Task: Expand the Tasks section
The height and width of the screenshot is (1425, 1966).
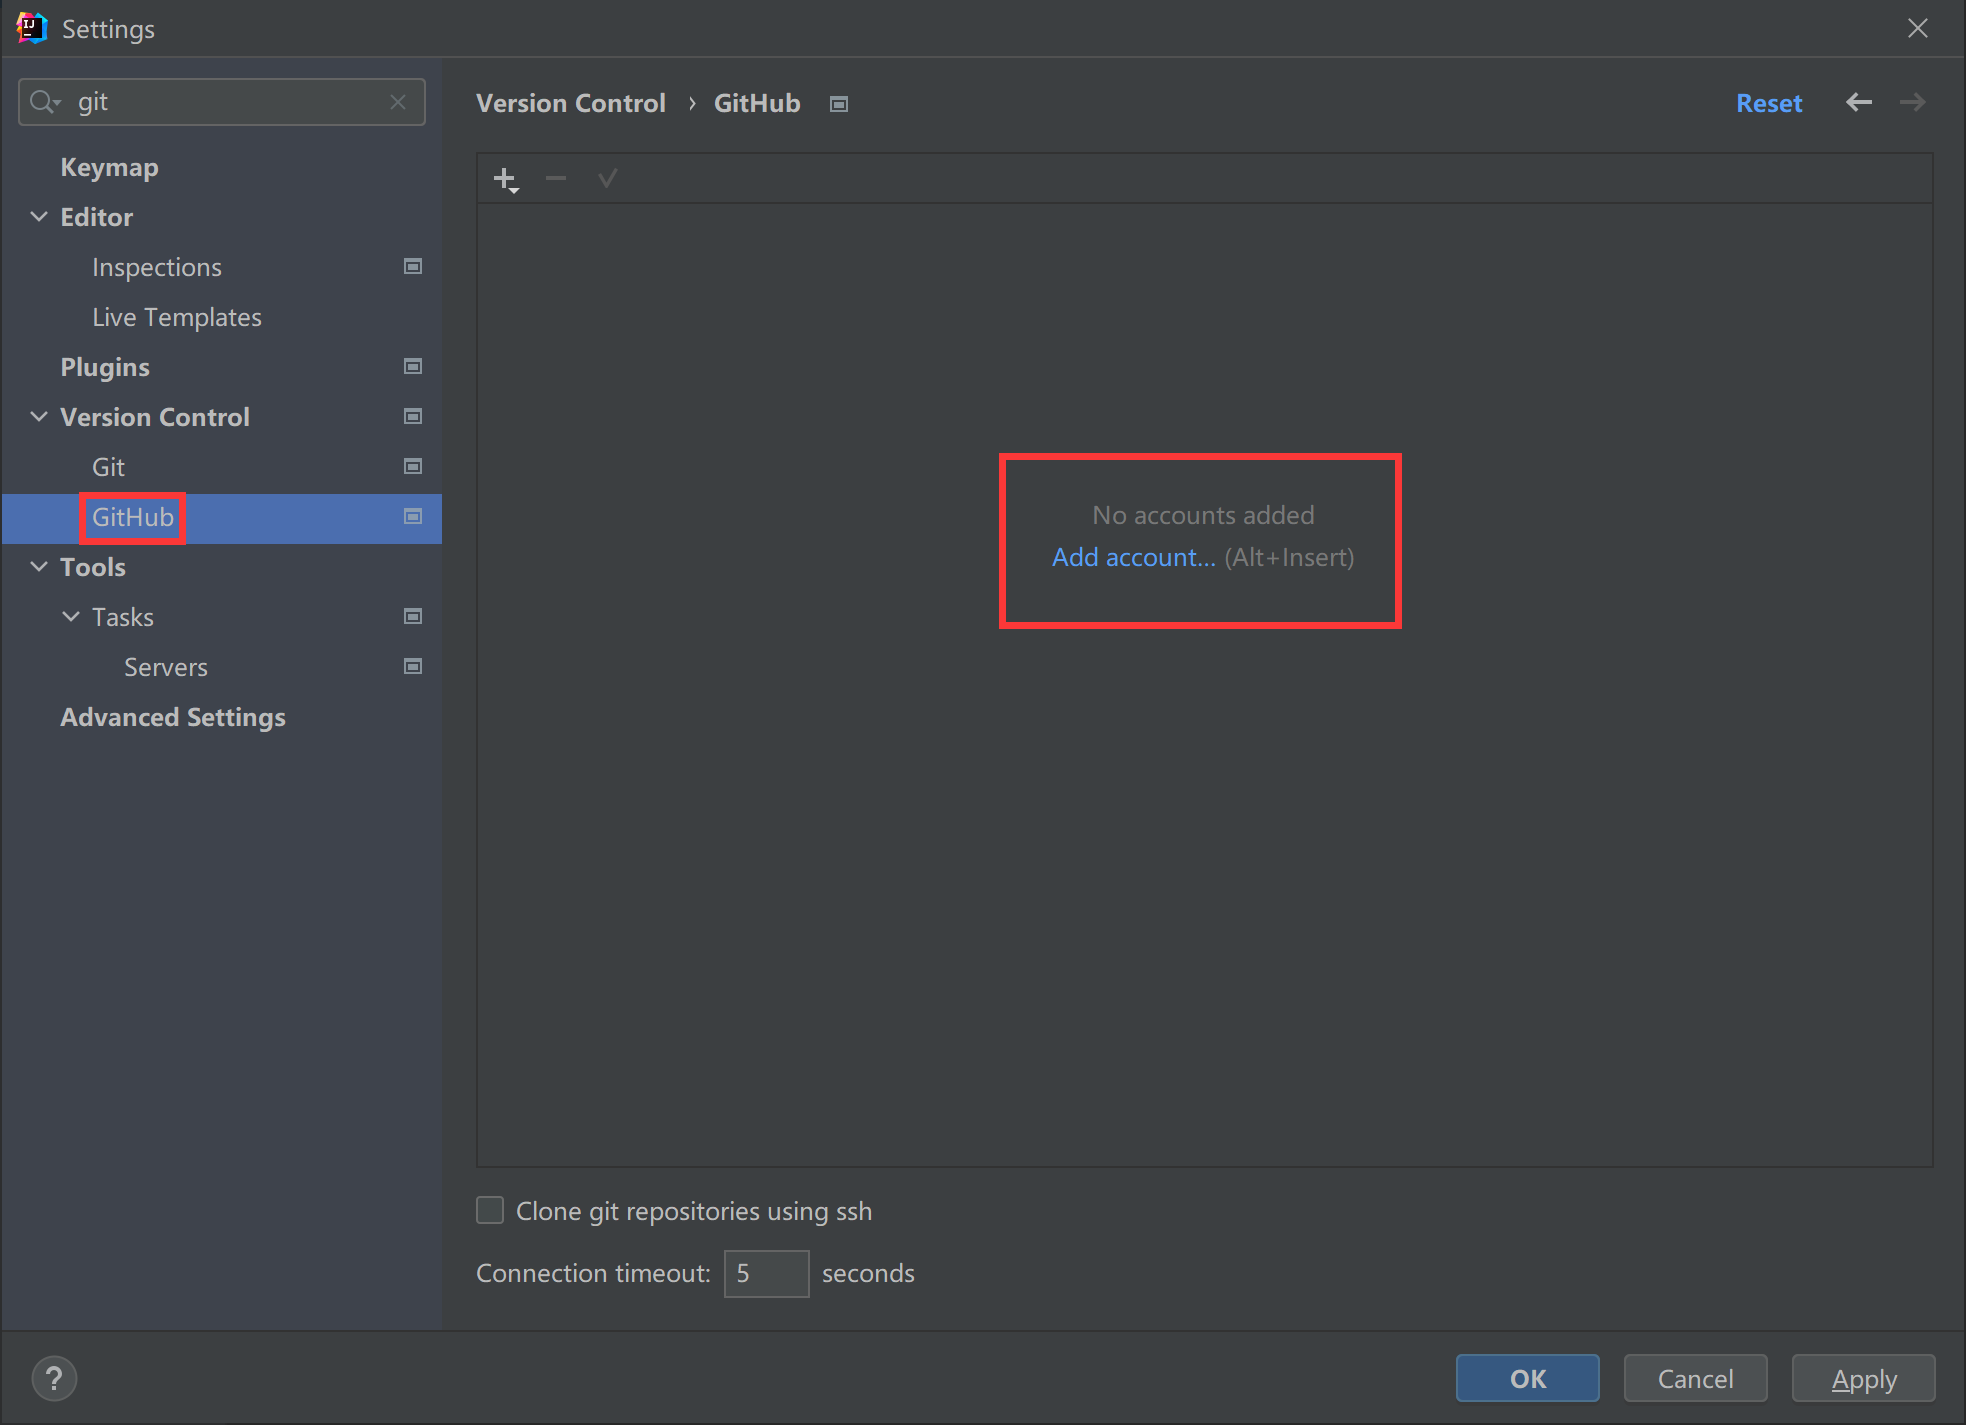Action: click(72, 616)
